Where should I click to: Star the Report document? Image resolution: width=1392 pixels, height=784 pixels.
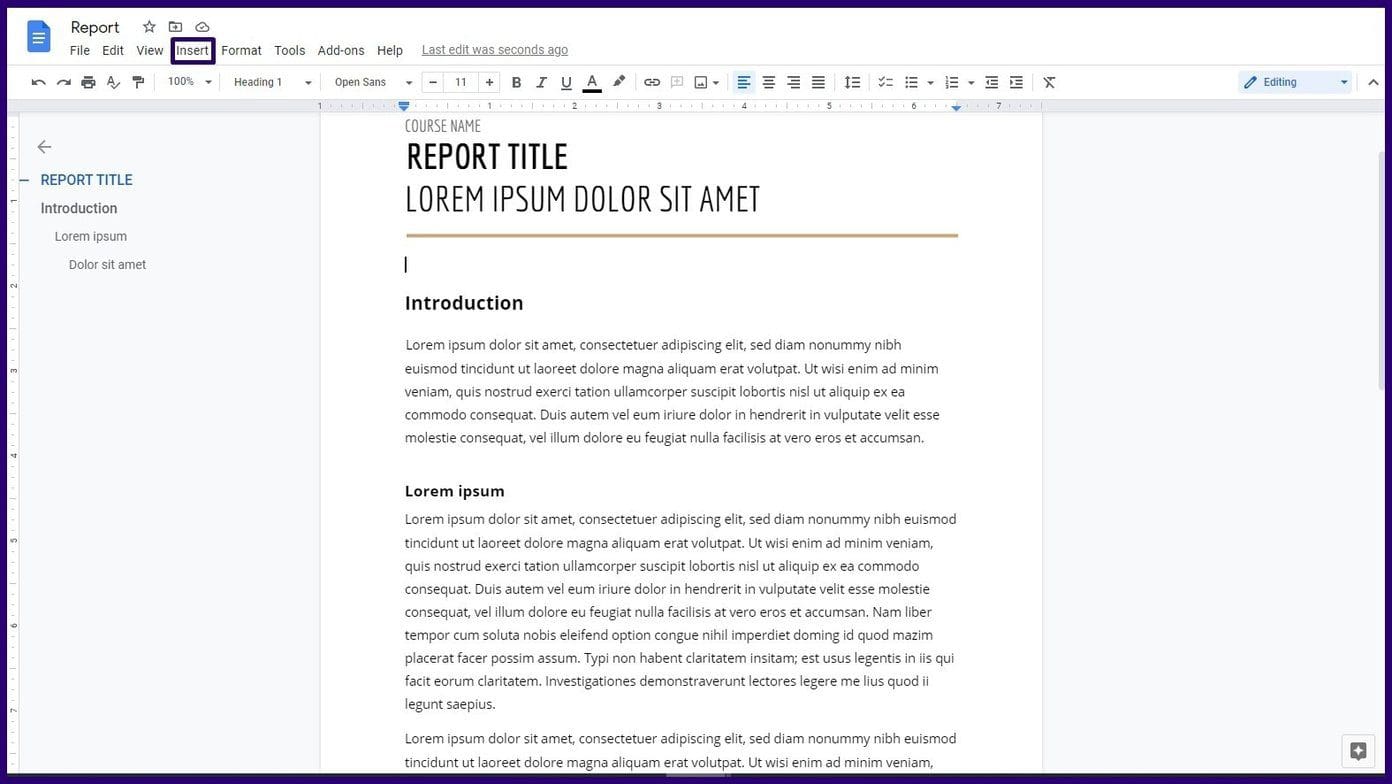click(149, 27)
